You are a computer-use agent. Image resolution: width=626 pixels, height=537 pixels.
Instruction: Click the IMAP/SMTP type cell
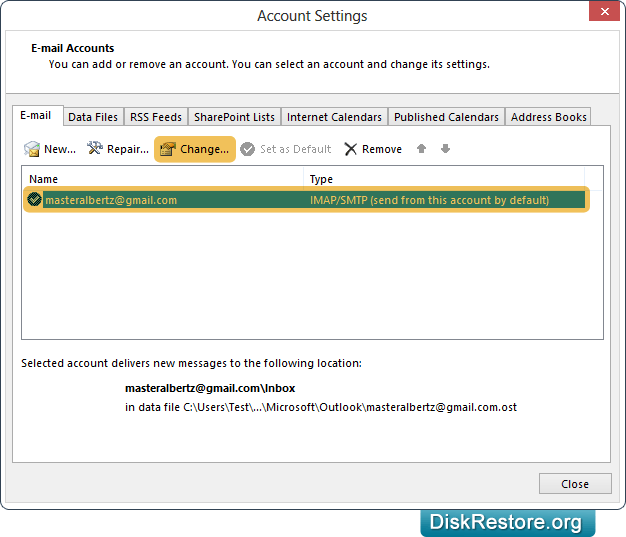(429, 200)
